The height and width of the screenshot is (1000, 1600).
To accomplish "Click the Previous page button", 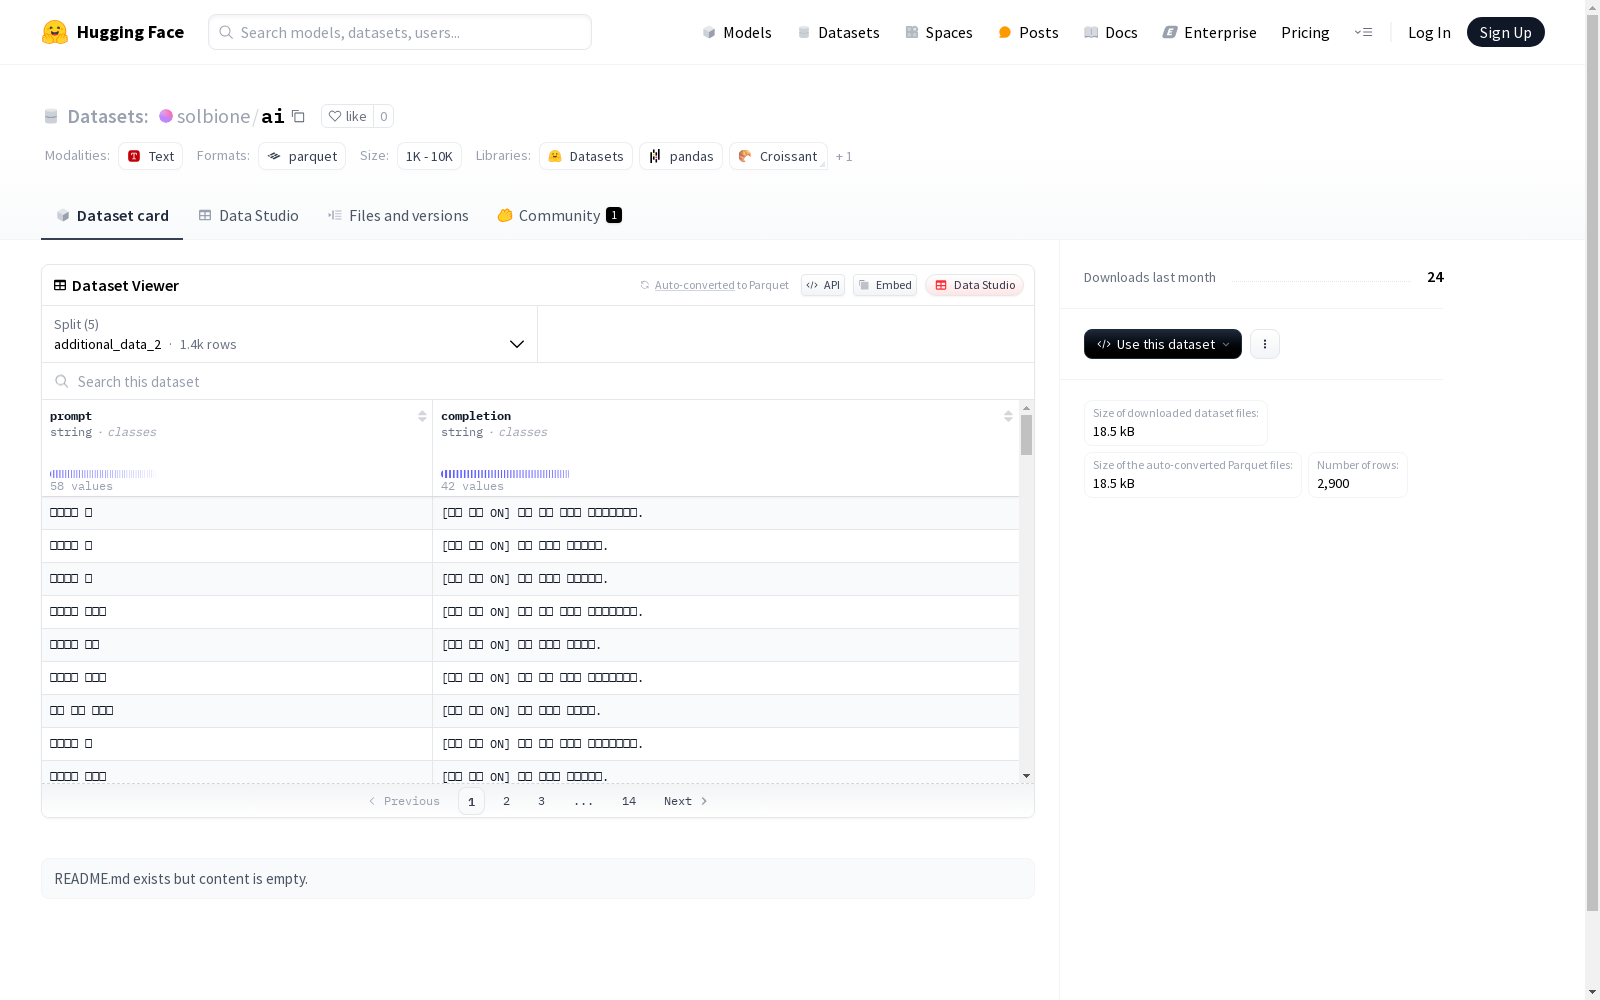I will click(404, 801).
